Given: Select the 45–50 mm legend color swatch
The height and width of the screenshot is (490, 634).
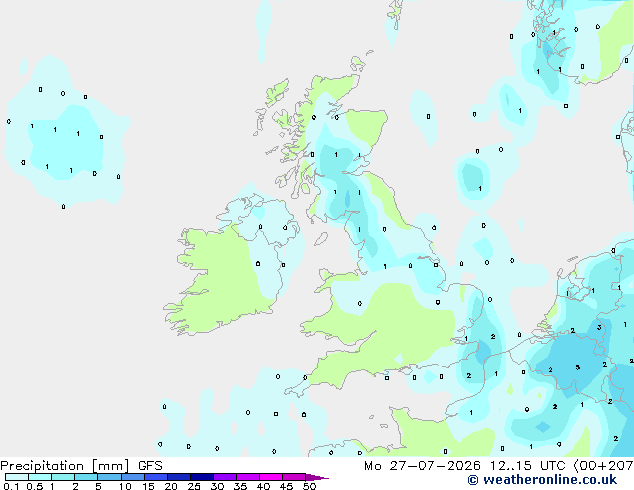Looking at the screenshot, I should pos(294,477).
